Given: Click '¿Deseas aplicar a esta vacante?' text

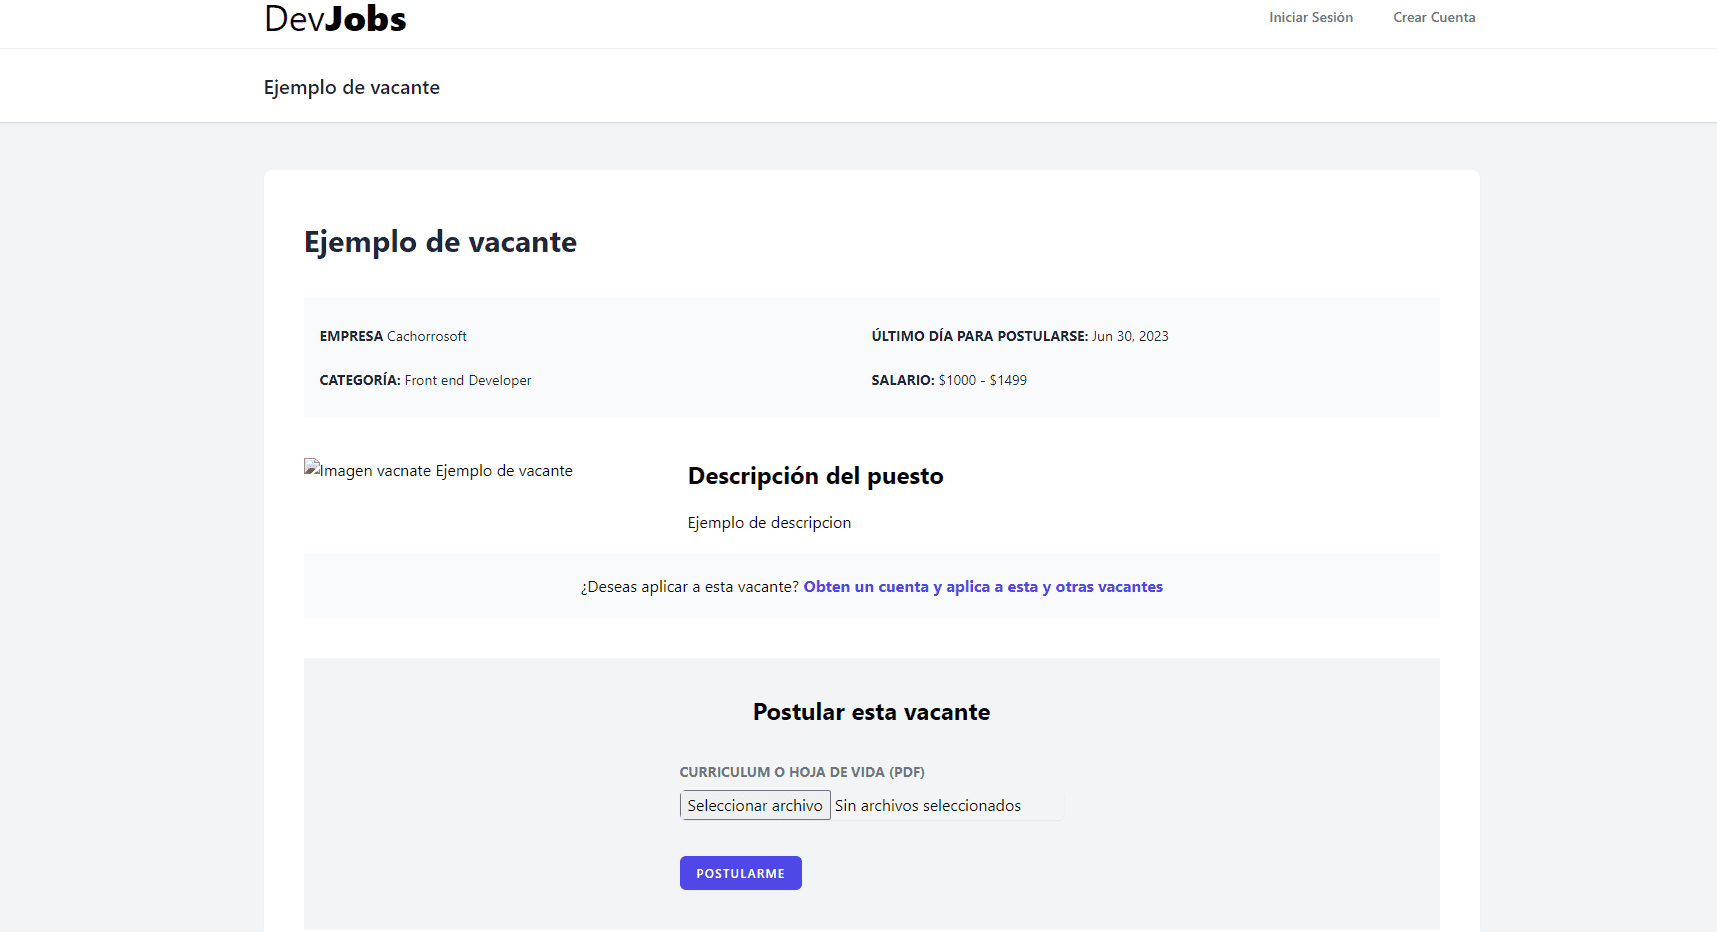Looking at the screenshot, I should coord(690,587).
